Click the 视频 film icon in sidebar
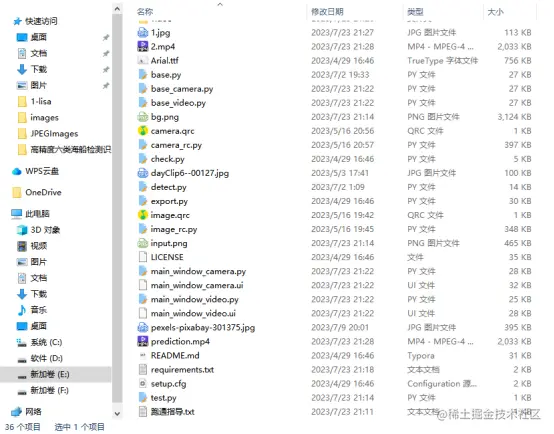 (x=22, y=246)
